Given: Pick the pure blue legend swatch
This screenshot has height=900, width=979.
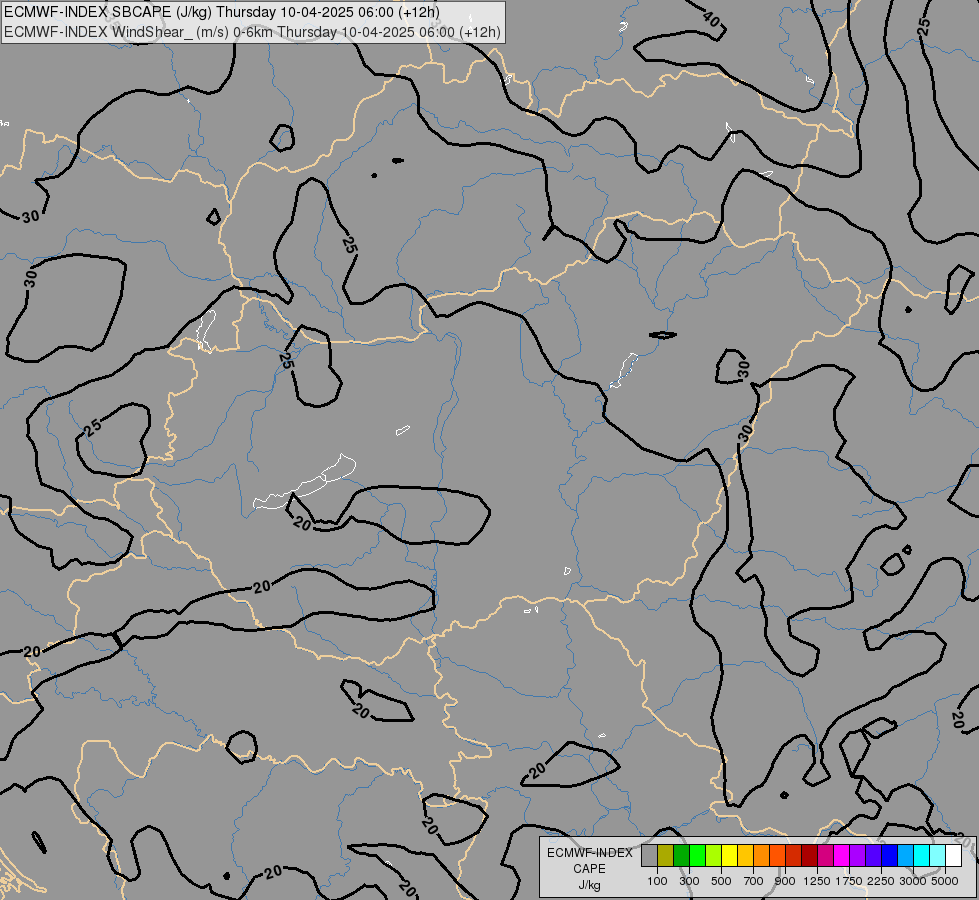Looking at the screenshot, I should [889, 856].
